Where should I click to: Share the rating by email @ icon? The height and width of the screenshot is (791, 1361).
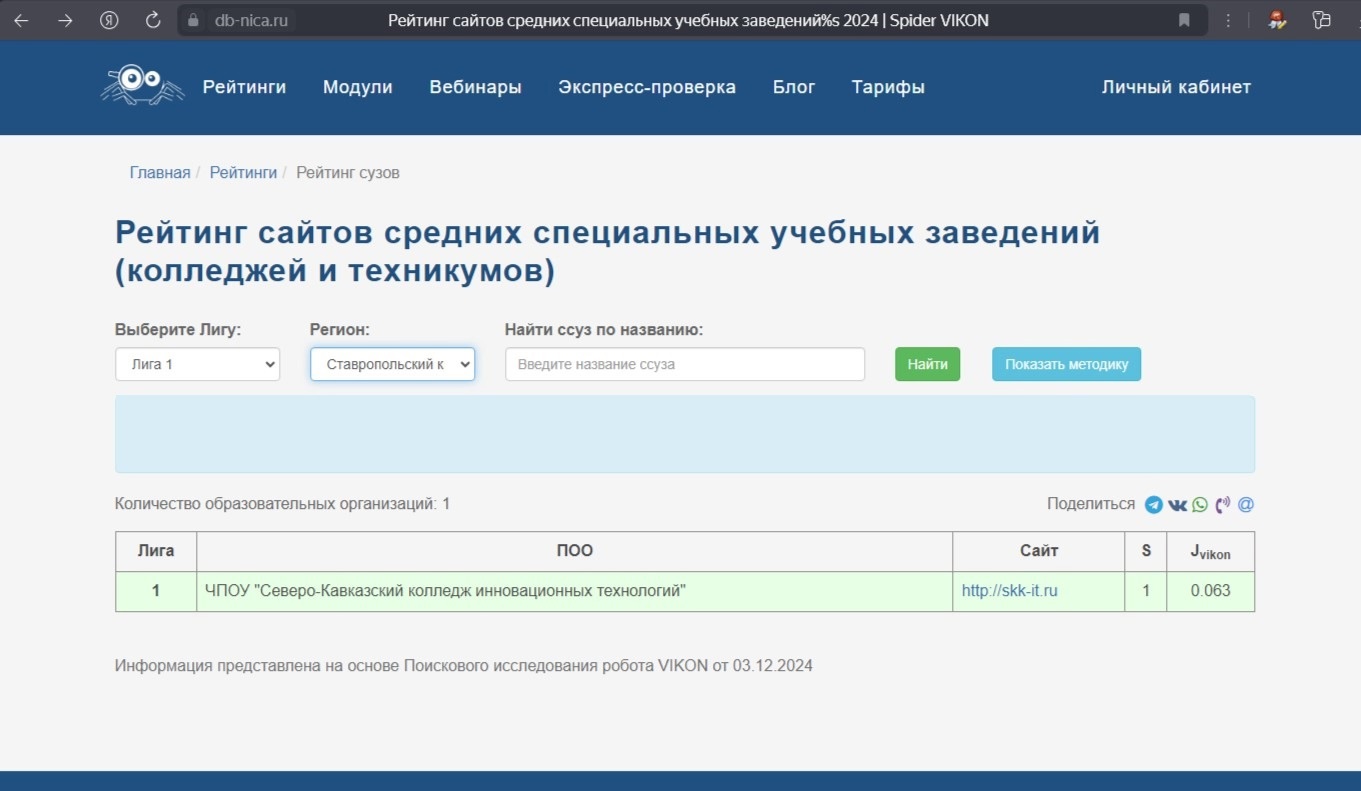(x=1245, y=505)
